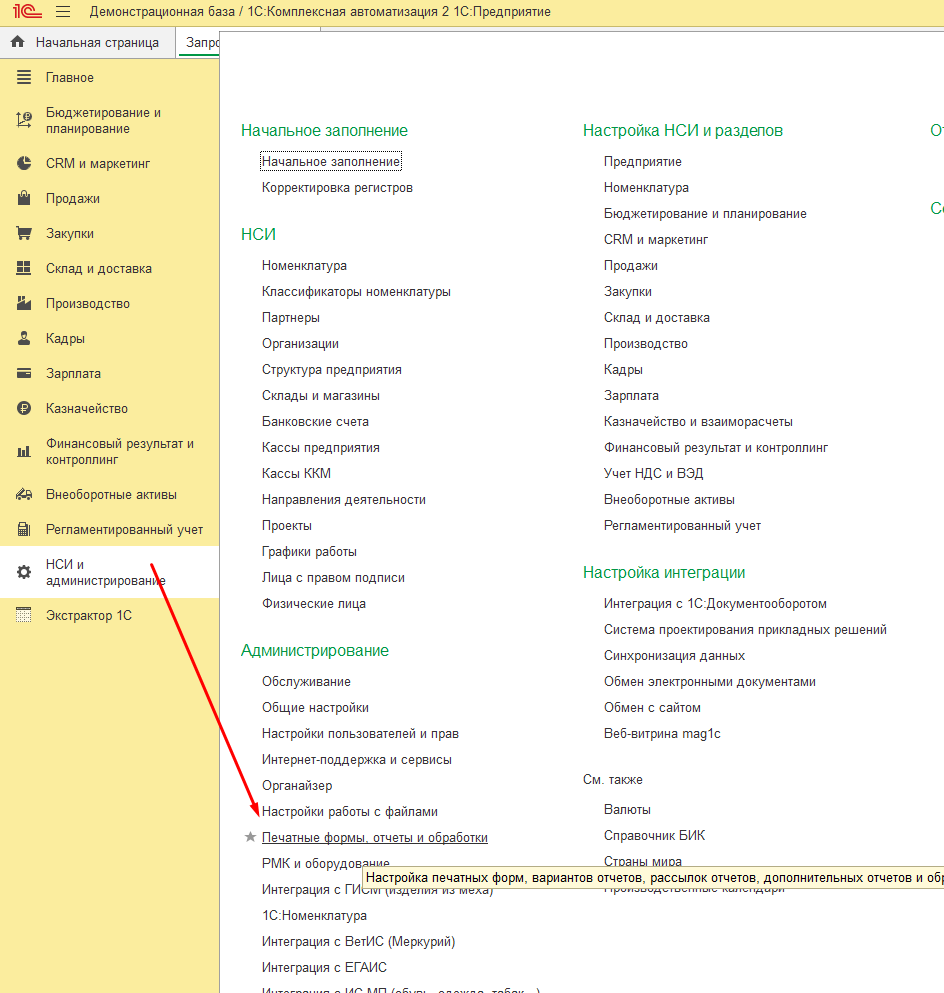This screenshot has width=944, height=993.
Task: Open the hamburger main menu
Action: coord(63,12)
